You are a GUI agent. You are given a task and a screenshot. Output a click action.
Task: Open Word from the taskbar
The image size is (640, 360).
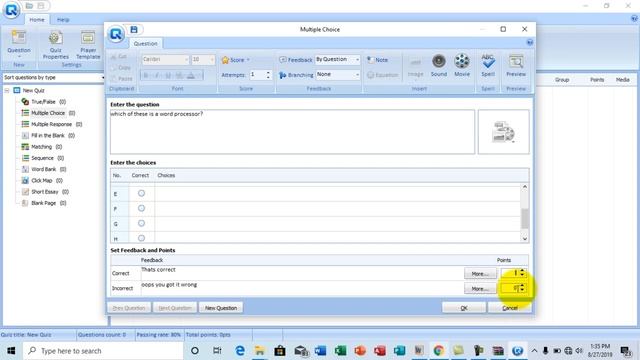pyautogui.click(x=320, y=350)
